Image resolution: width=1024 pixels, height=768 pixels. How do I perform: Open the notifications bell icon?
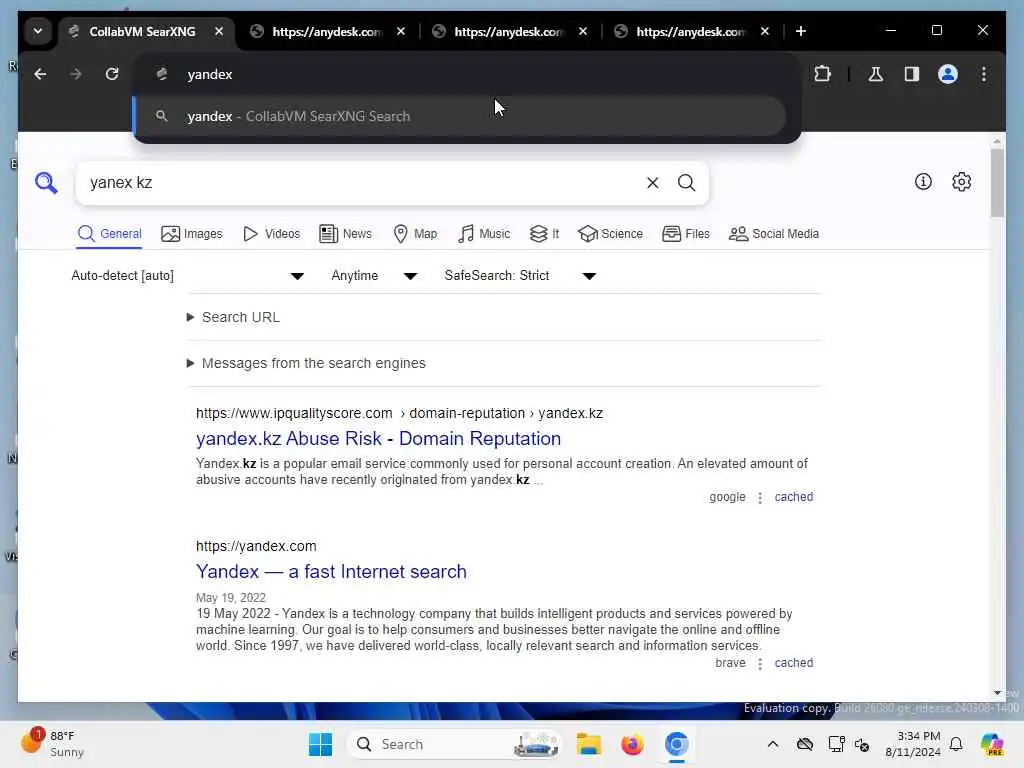[x=956, y=744]
